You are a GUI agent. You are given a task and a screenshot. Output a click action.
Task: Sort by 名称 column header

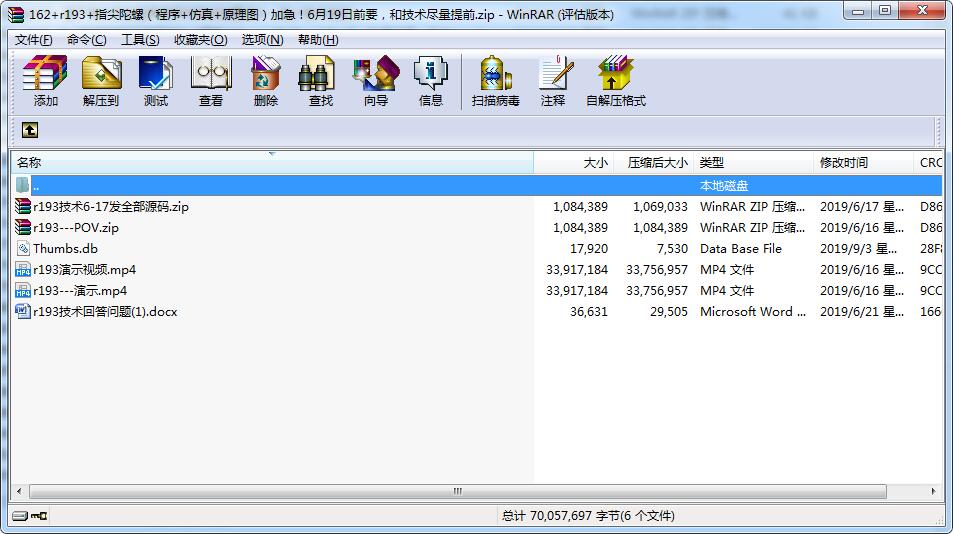click(x=272, y=163)
